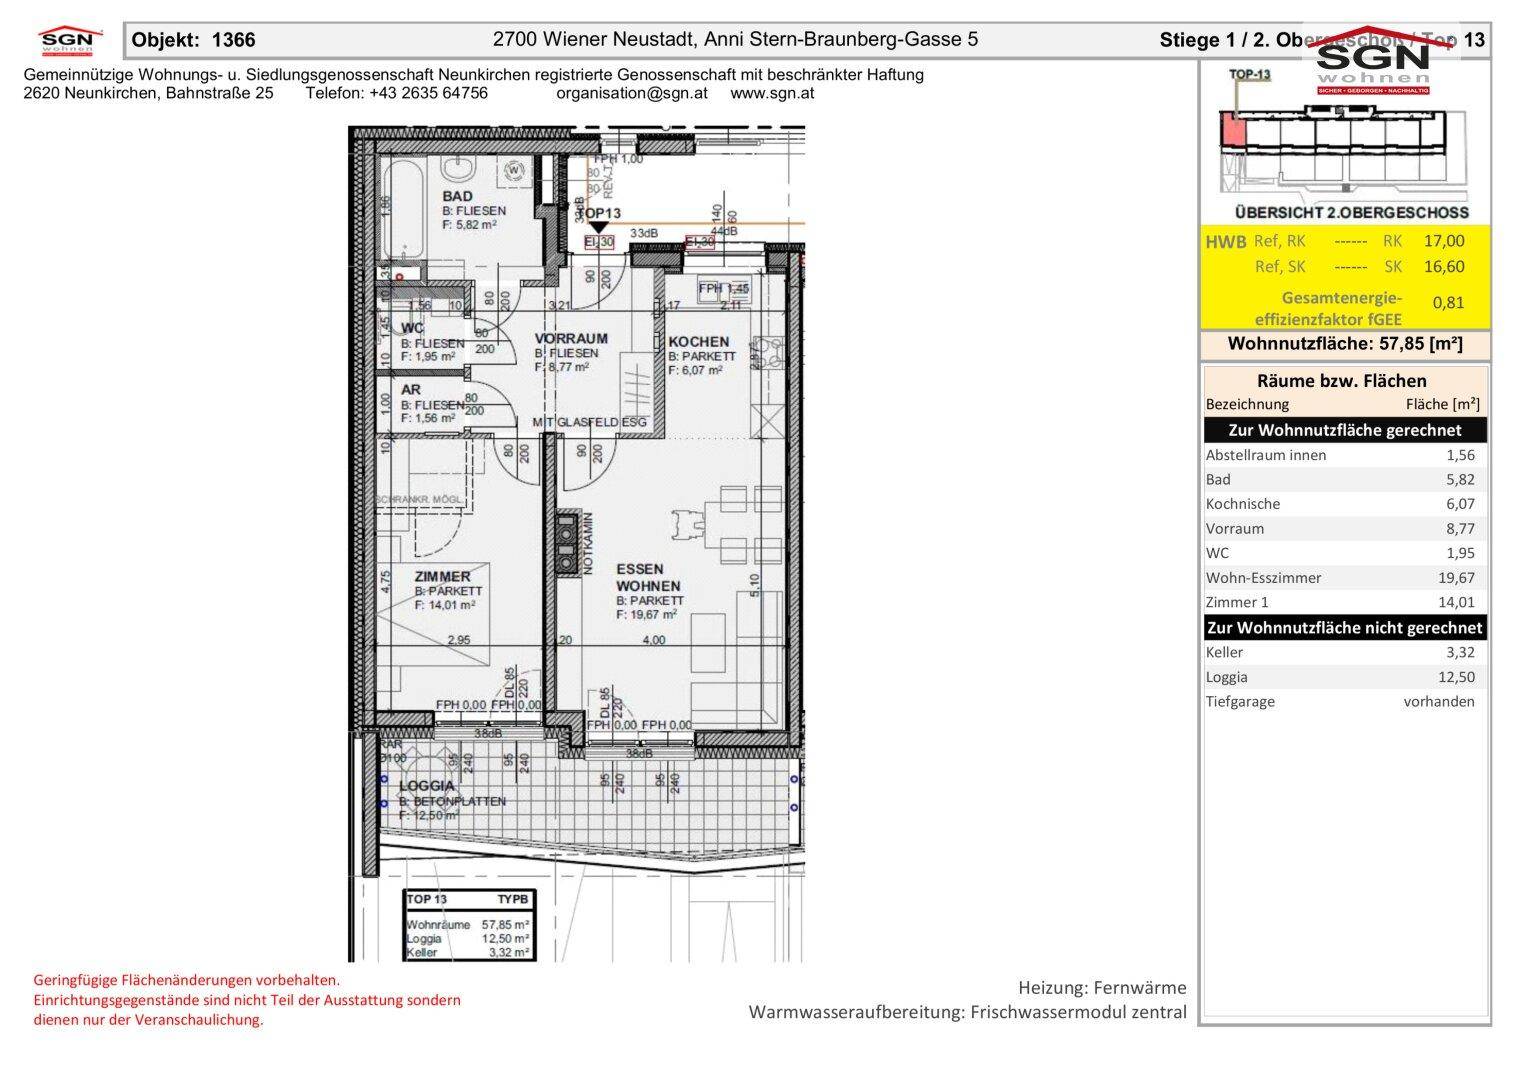
Task: Click the washing machine symbol marked W
Action: coord(516,170)
